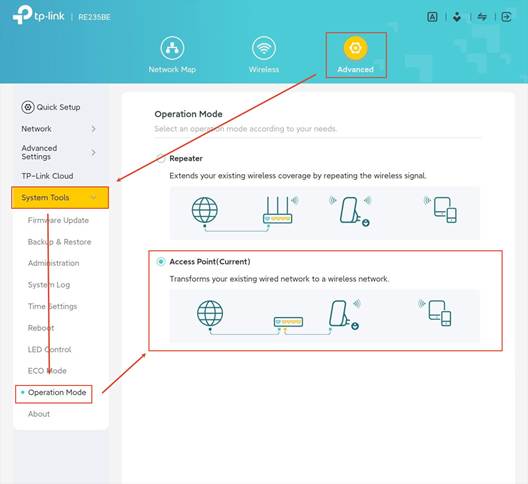Collapse the System Tools section
Screen dimensions: 528x484
click(60, 198)
